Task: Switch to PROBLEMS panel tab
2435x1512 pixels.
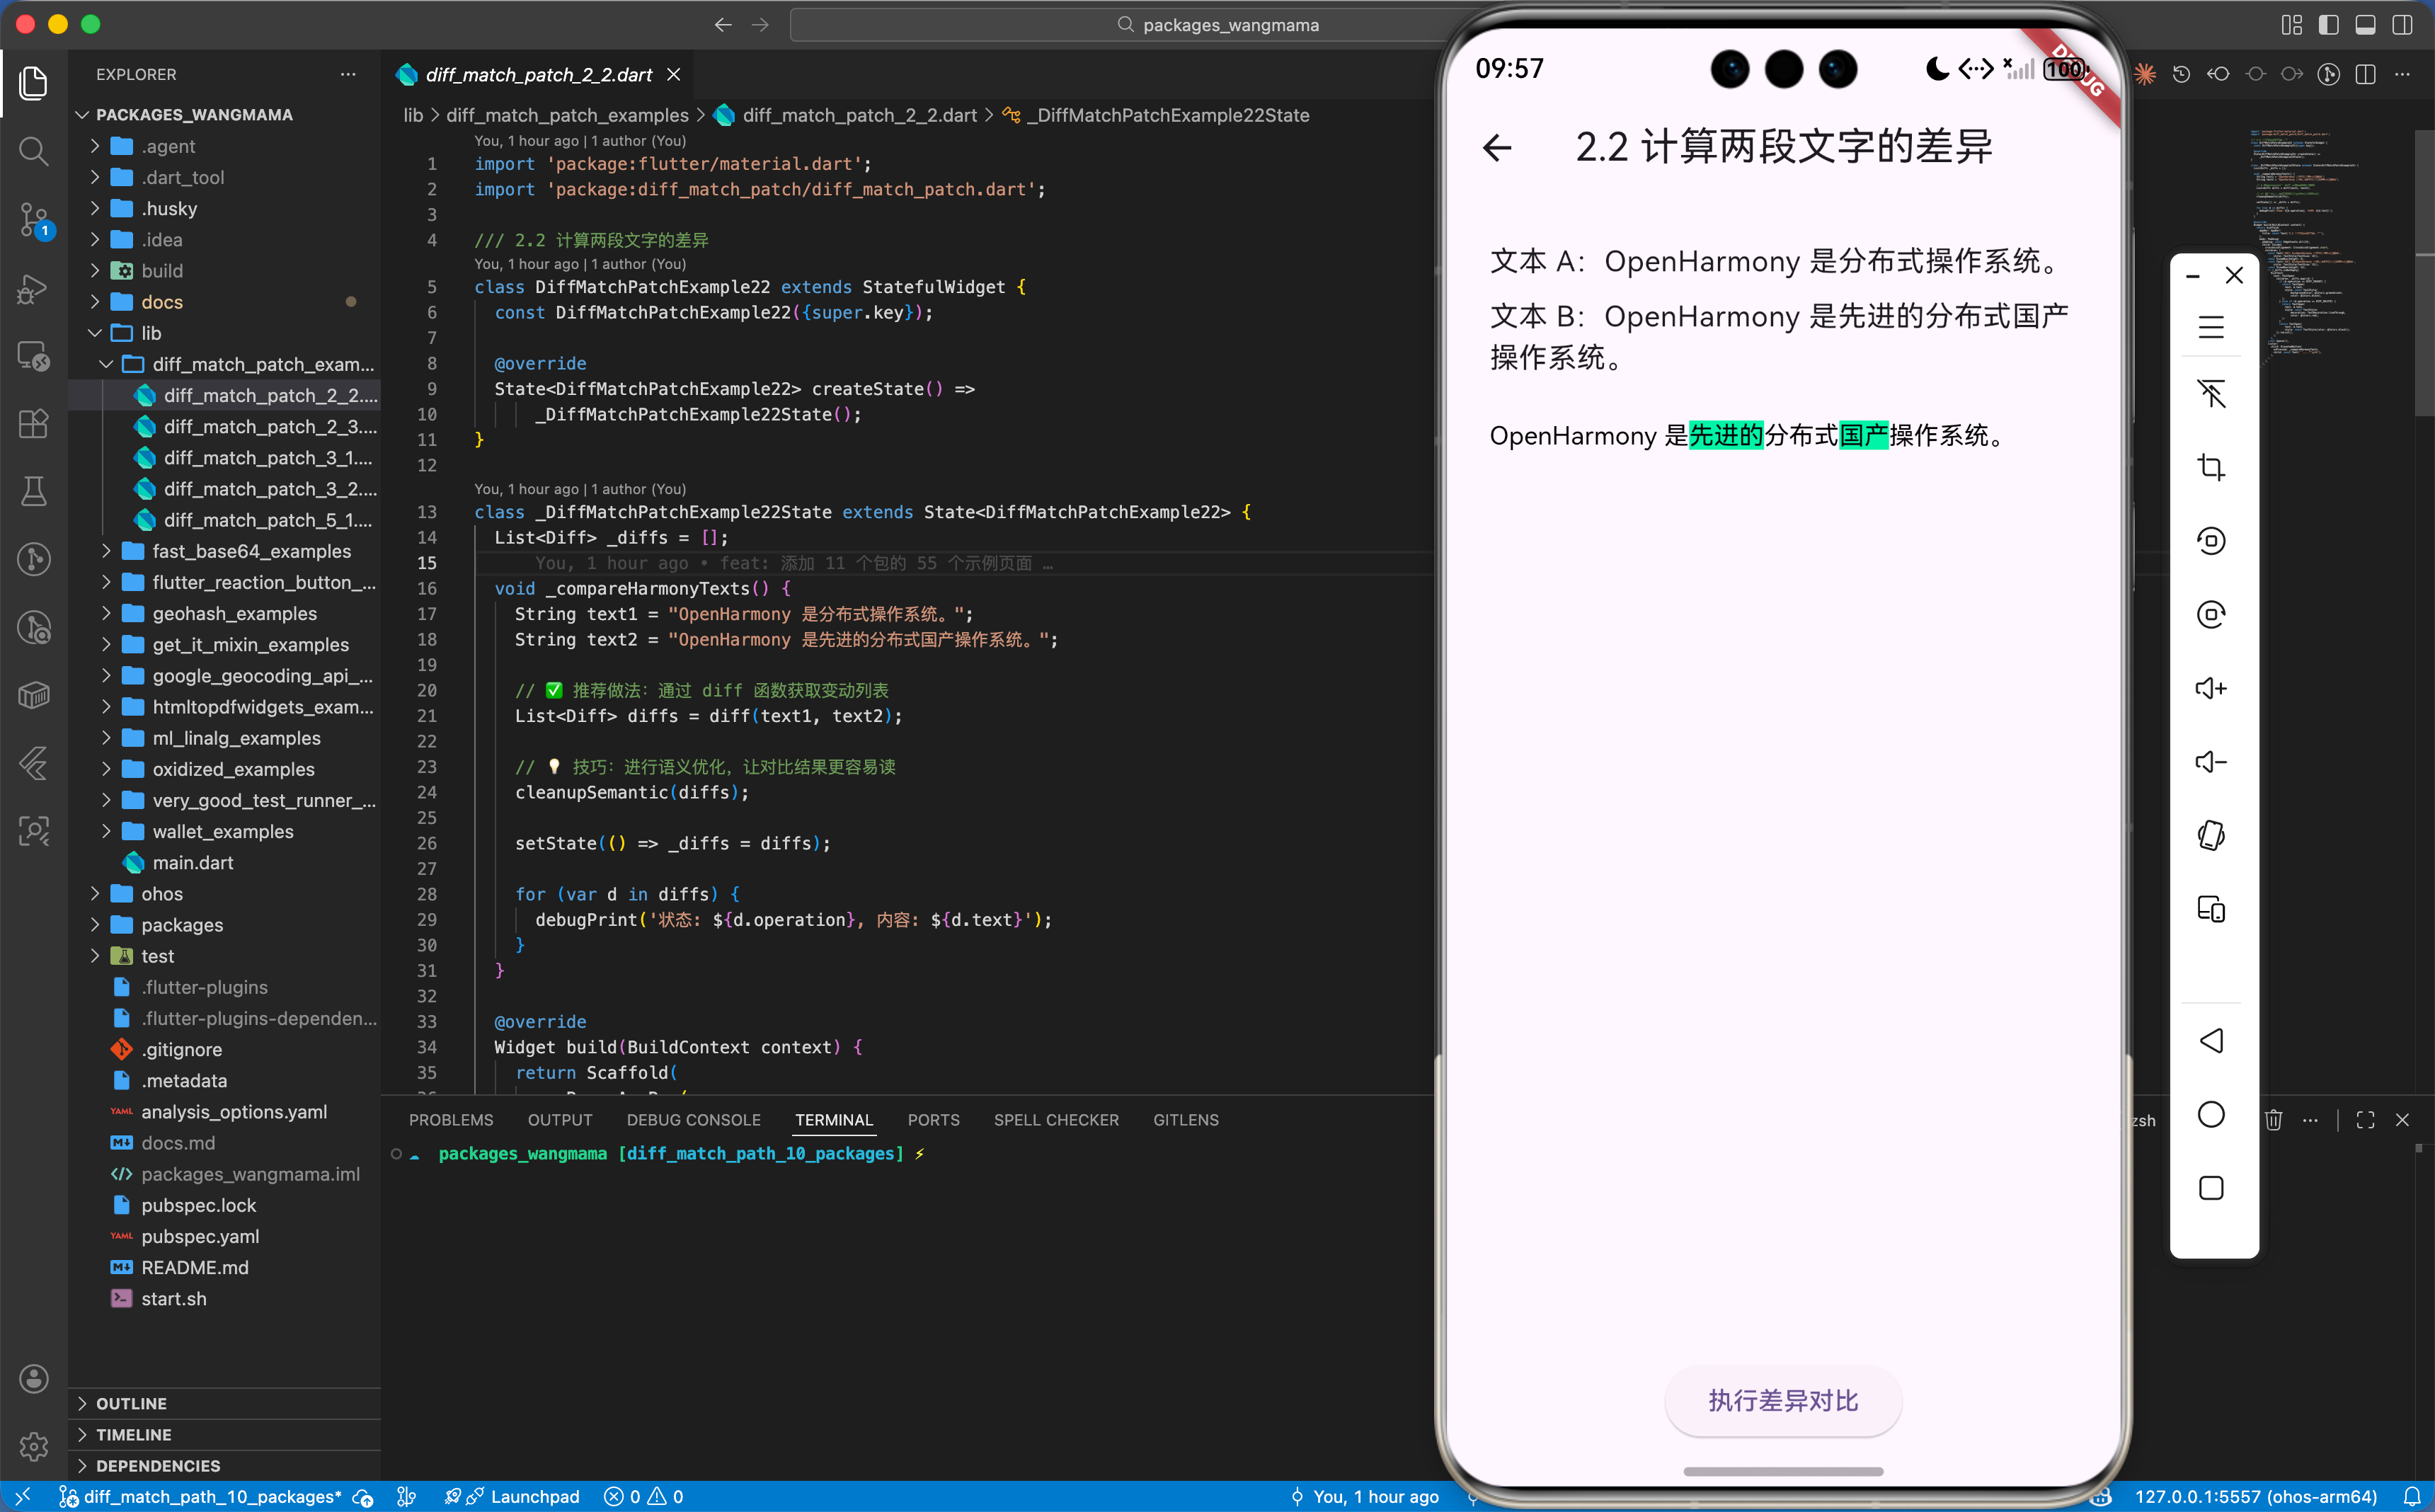Action: [x=451, y=1120]
